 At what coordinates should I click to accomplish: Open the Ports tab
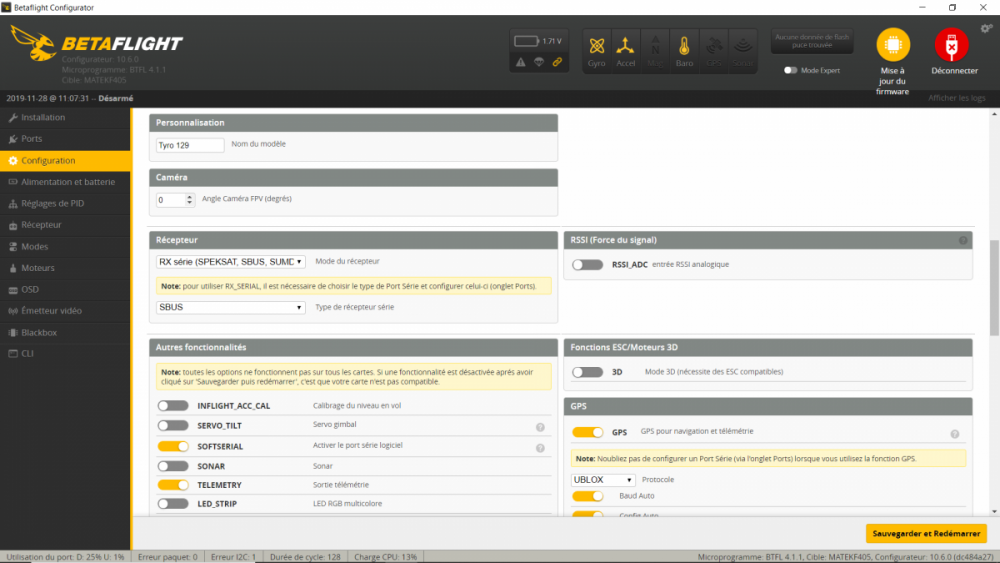coord(65,139)
